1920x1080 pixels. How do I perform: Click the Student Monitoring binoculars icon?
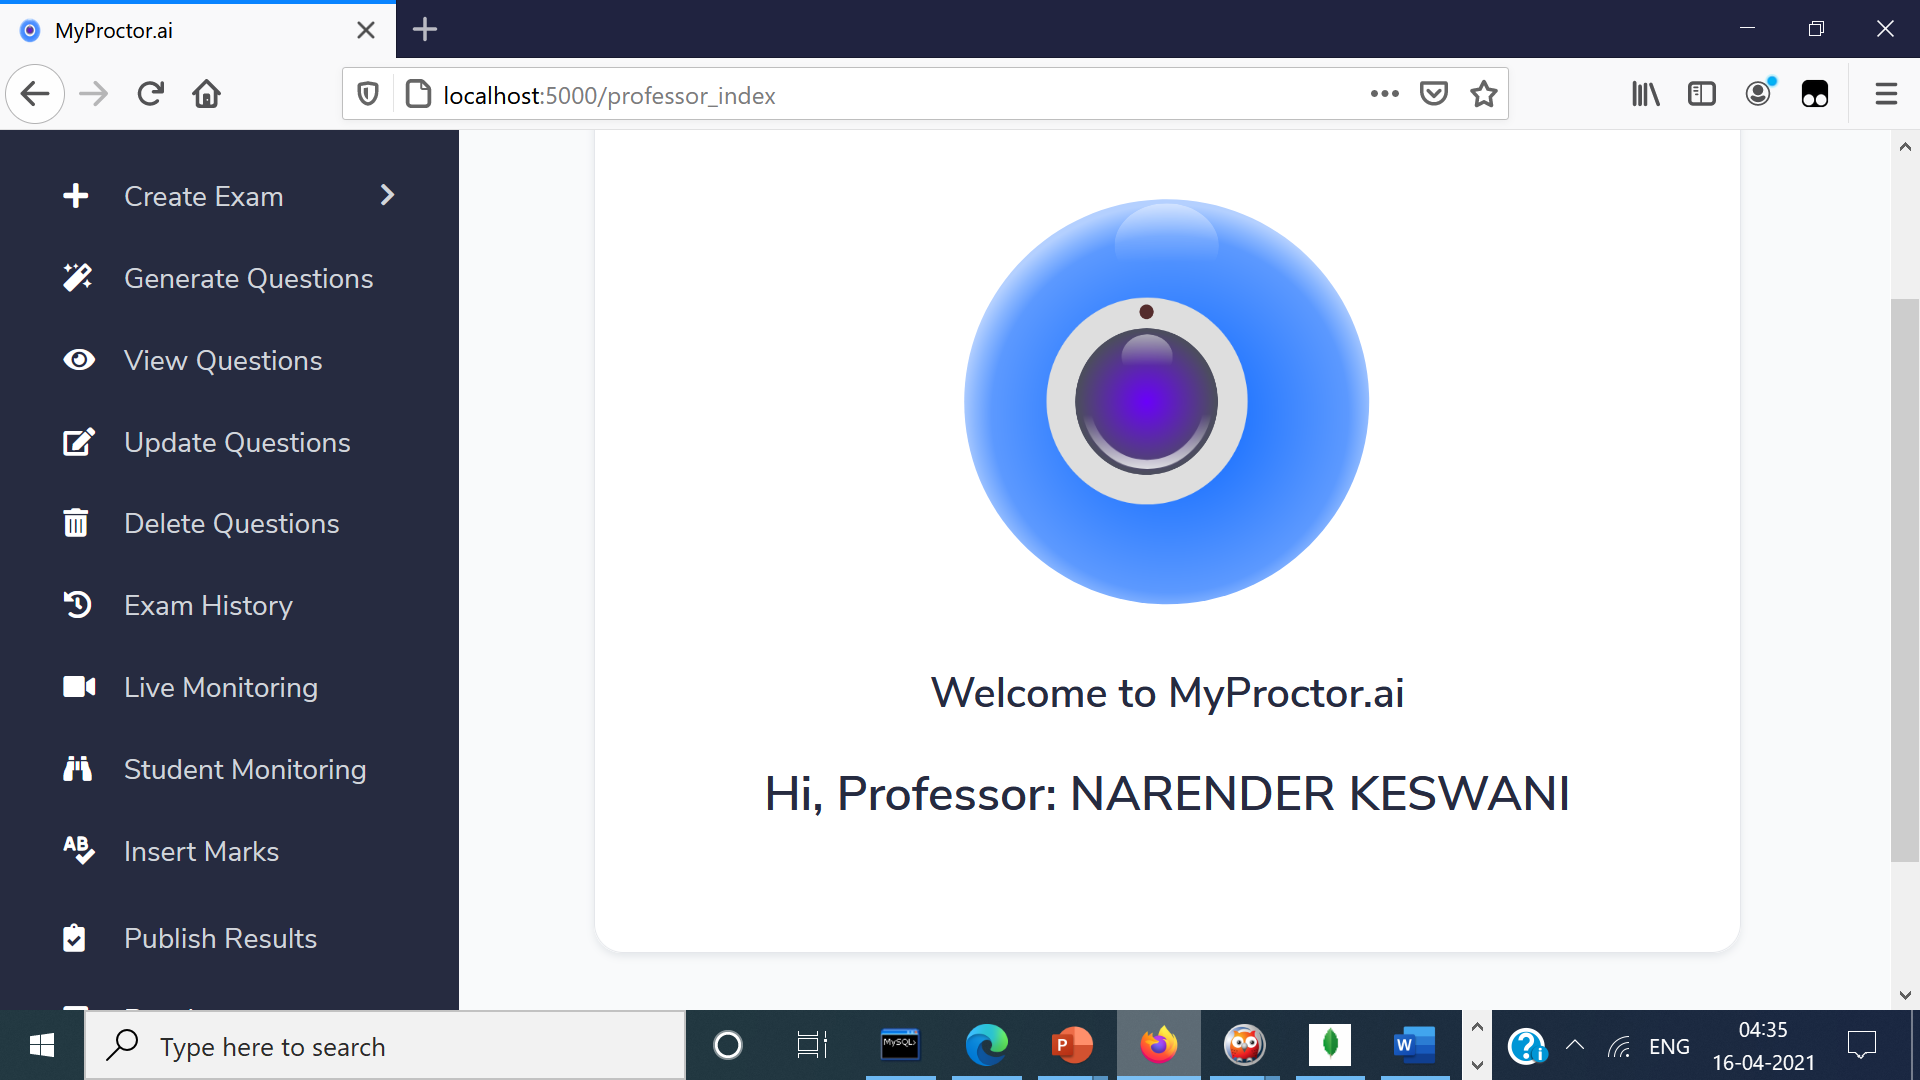tap(78, 769)
